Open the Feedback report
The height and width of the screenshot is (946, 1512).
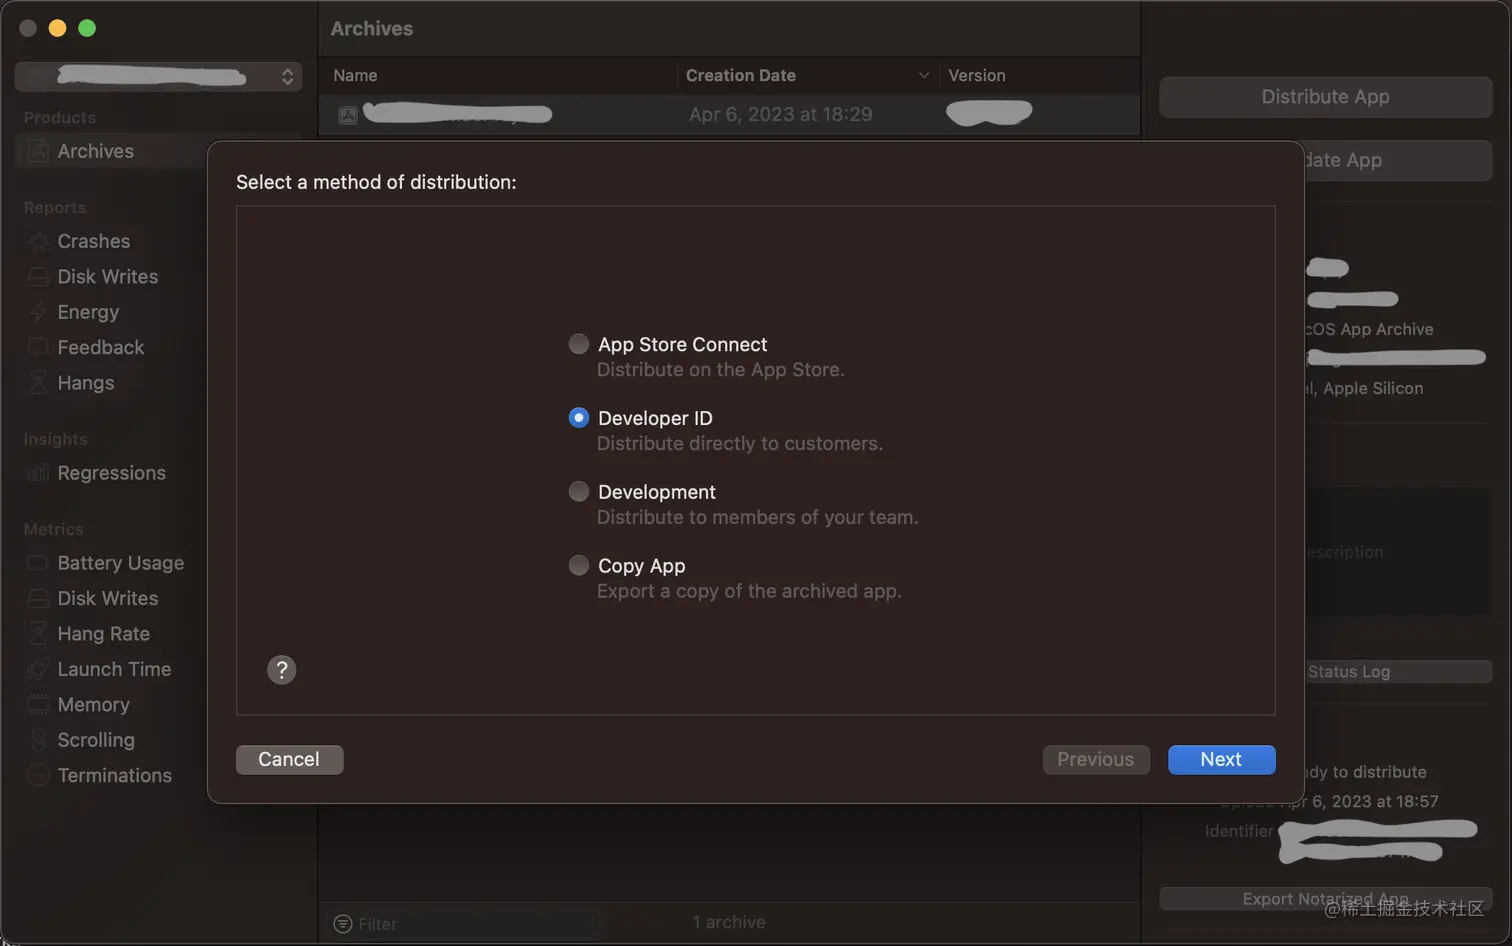101,348
